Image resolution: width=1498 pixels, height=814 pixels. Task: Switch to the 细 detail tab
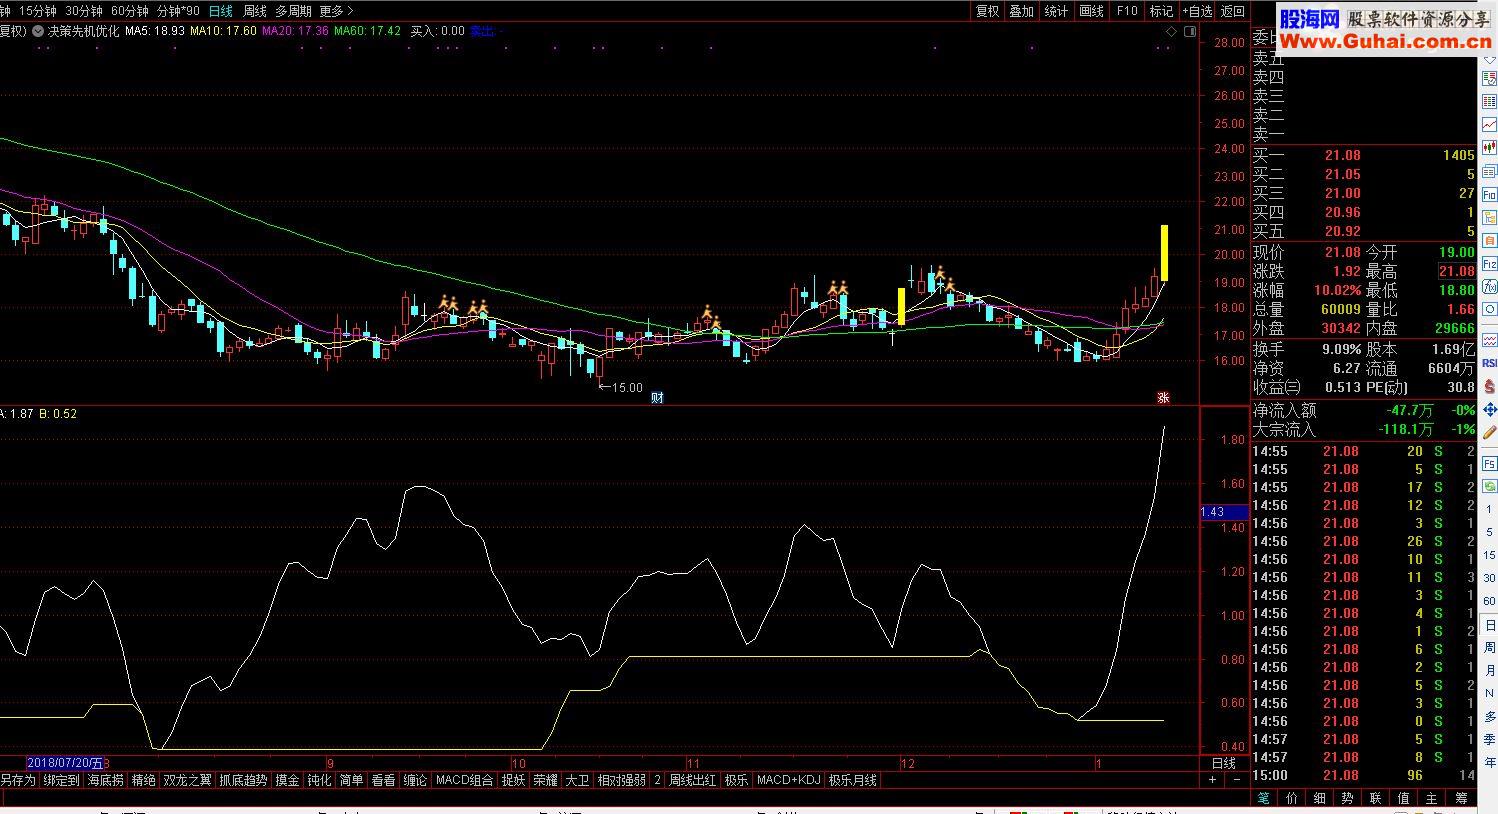tap(1320, 798)
